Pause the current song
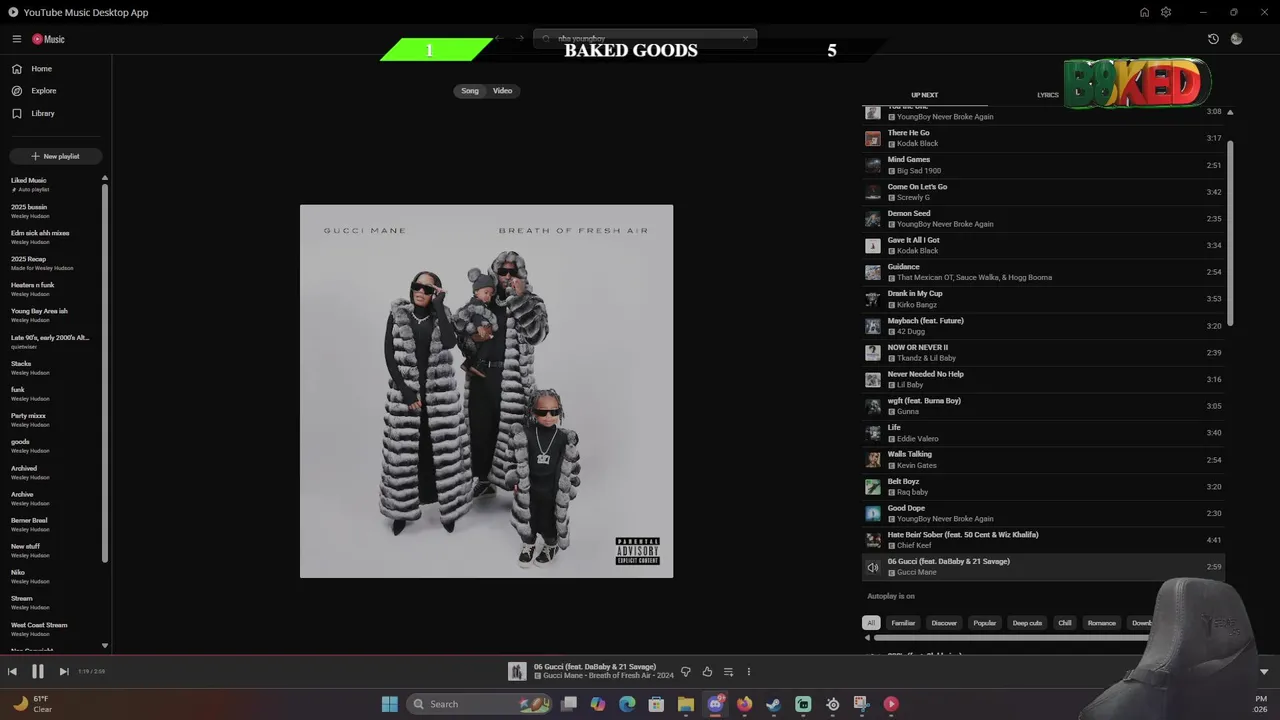 pos(38,672)
